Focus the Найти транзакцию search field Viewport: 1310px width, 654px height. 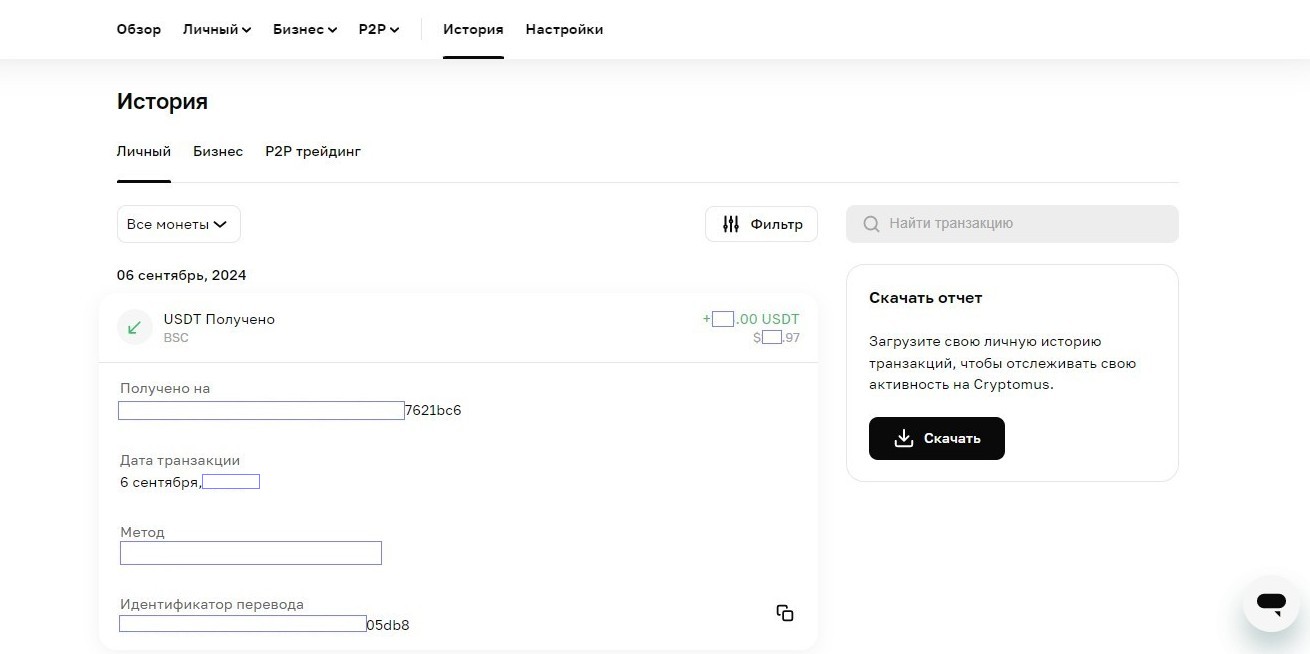click(x=1012, y=224)
